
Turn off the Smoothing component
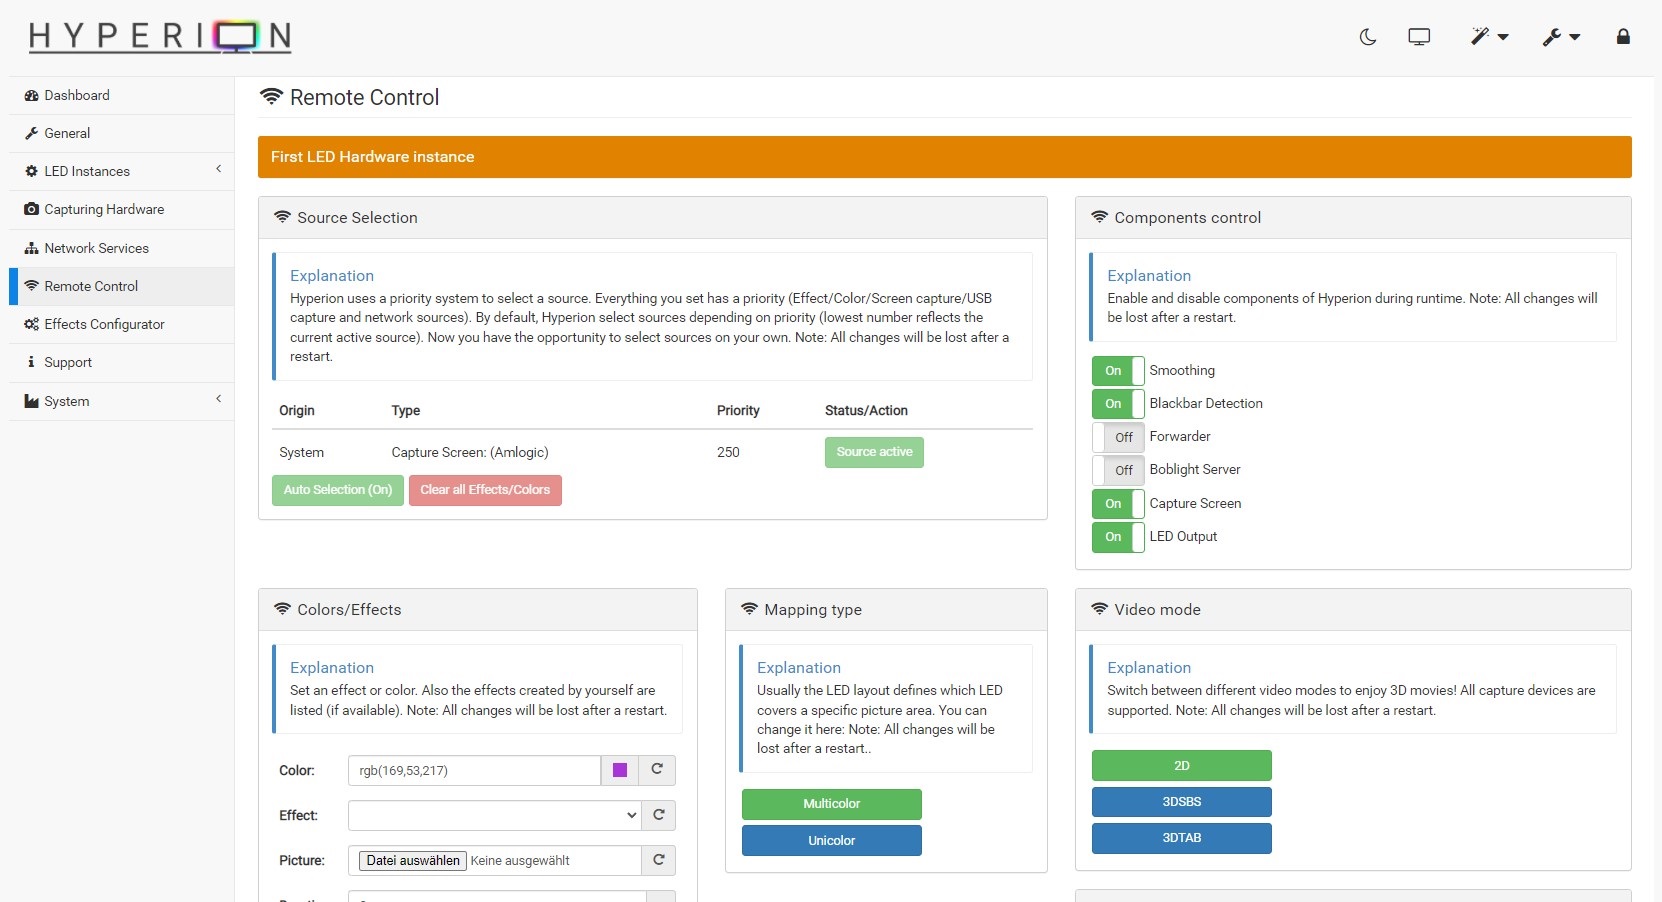pos(1117,371)
